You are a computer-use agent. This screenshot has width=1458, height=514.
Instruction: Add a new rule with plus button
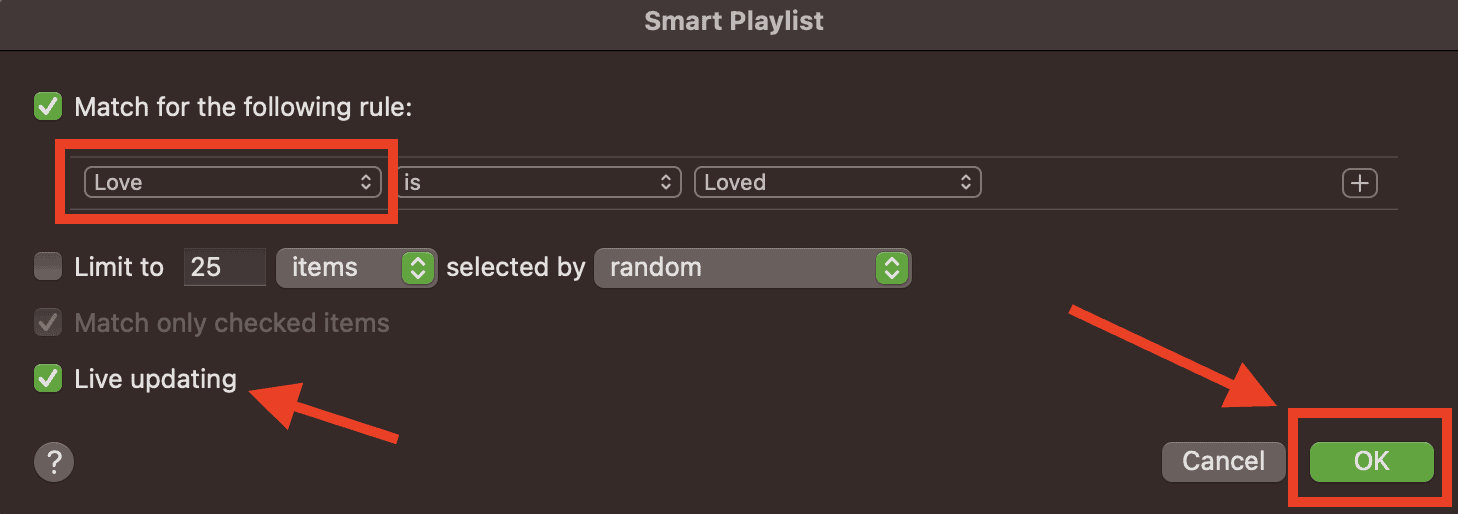(x=1359, y=183)
